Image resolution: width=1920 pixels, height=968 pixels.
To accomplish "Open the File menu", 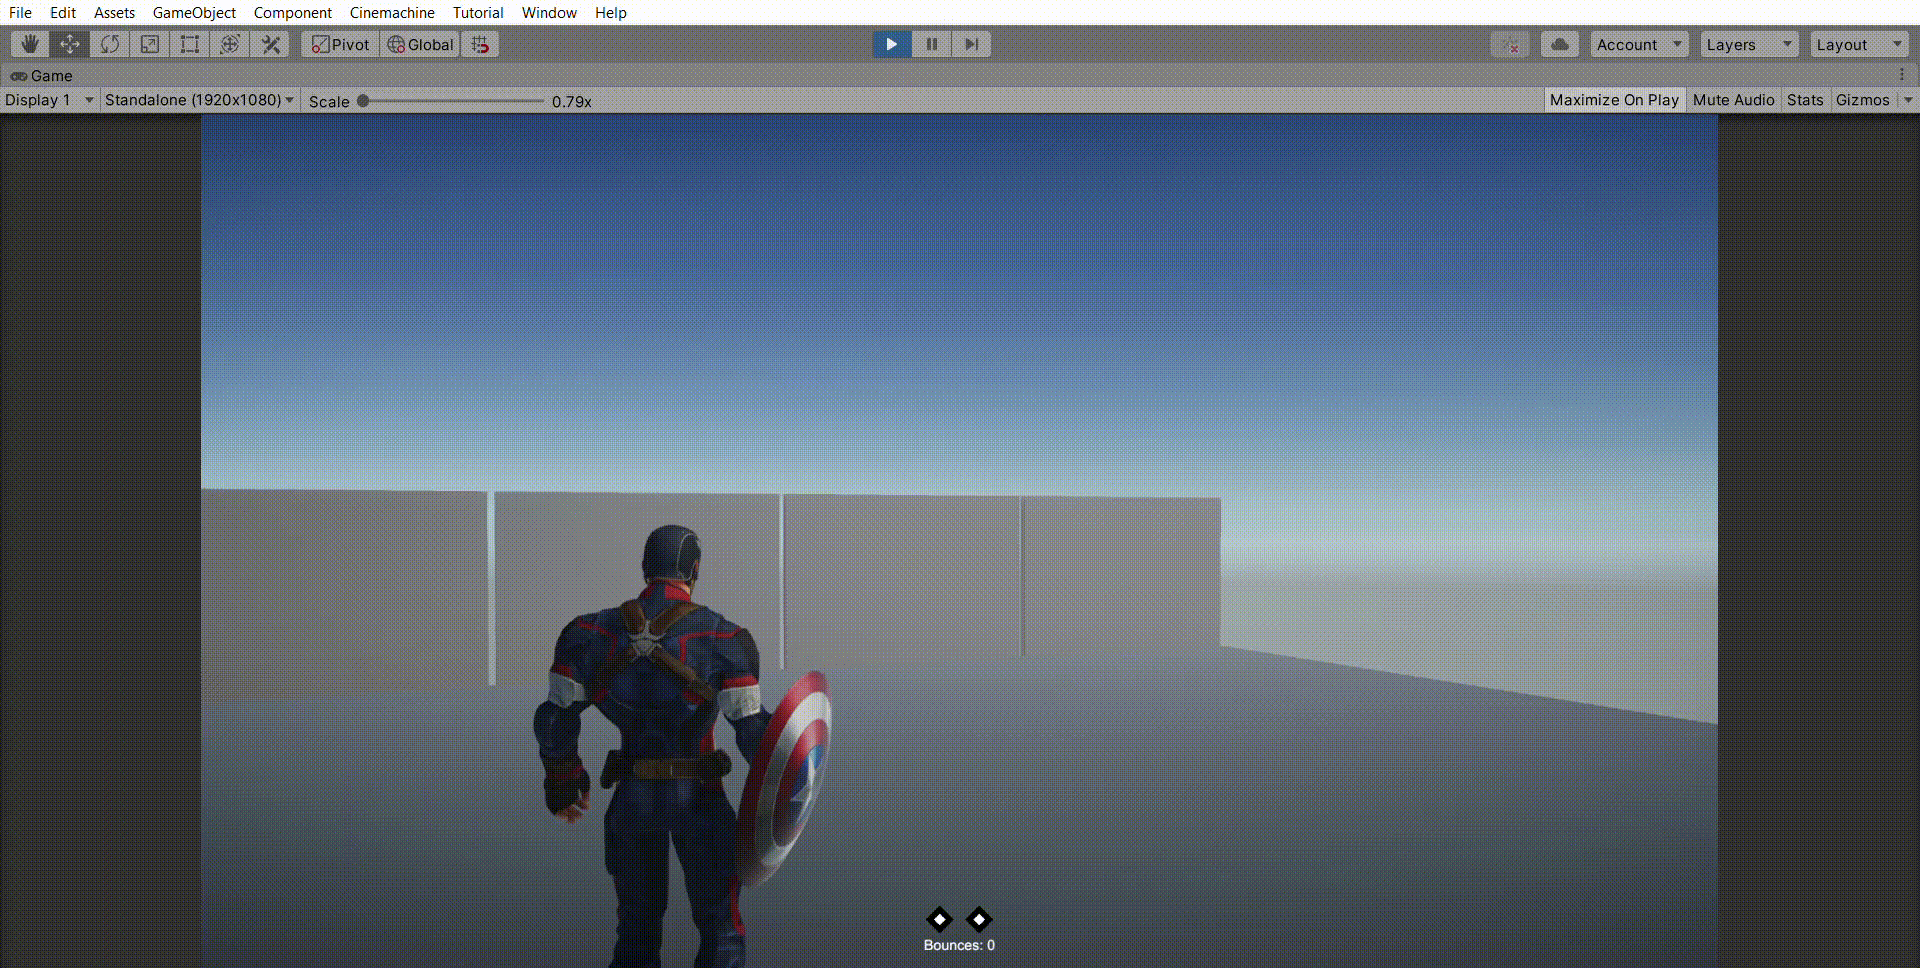I will click(x=20, y=13).
